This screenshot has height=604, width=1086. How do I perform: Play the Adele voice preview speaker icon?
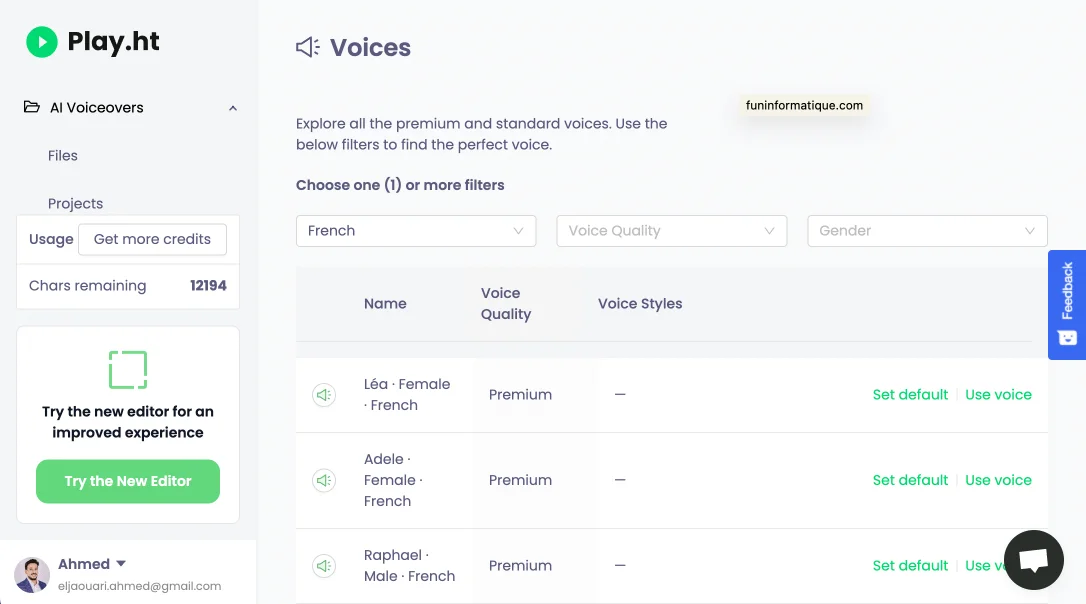[323, 481]
